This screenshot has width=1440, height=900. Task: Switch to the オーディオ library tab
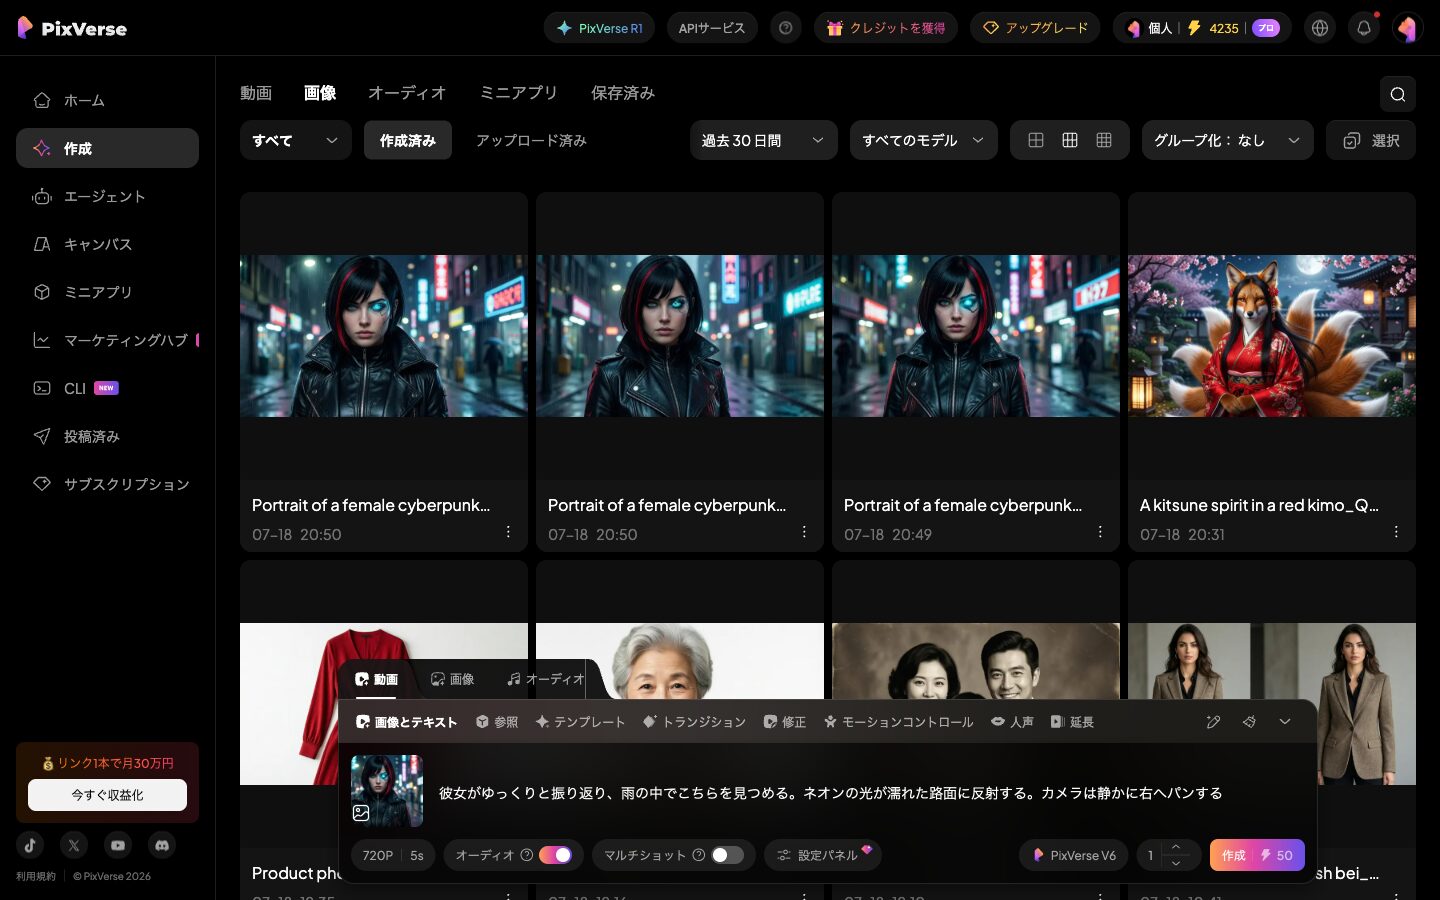click(407, 93)
